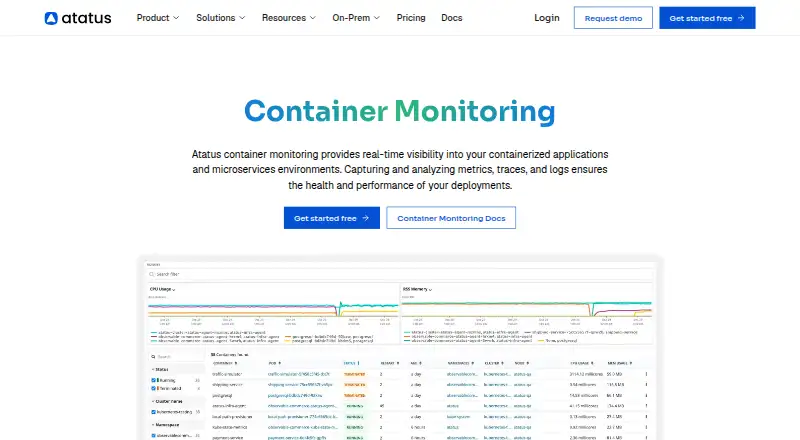This screenshot has width=800, height=440.
Task: Click the Atatus container monitoring description paragraph
Action: tap(400, 169)
